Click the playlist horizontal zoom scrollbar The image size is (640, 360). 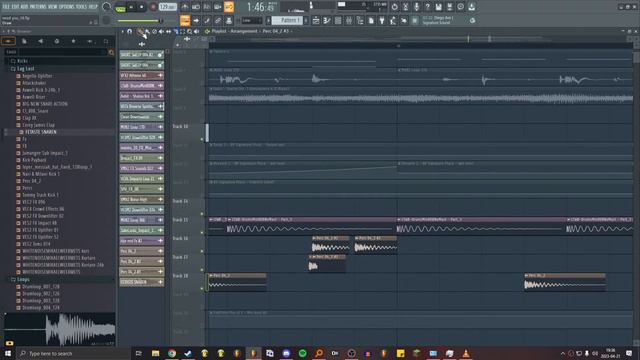point(419,39)
